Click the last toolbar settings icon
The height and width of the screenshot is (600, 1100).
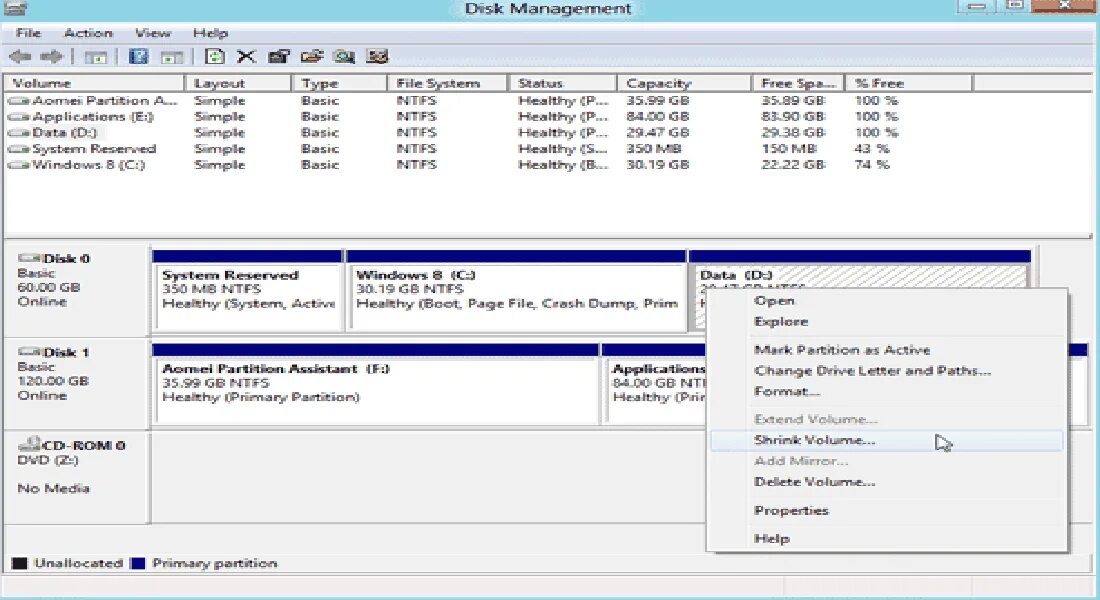click(377, 57)
